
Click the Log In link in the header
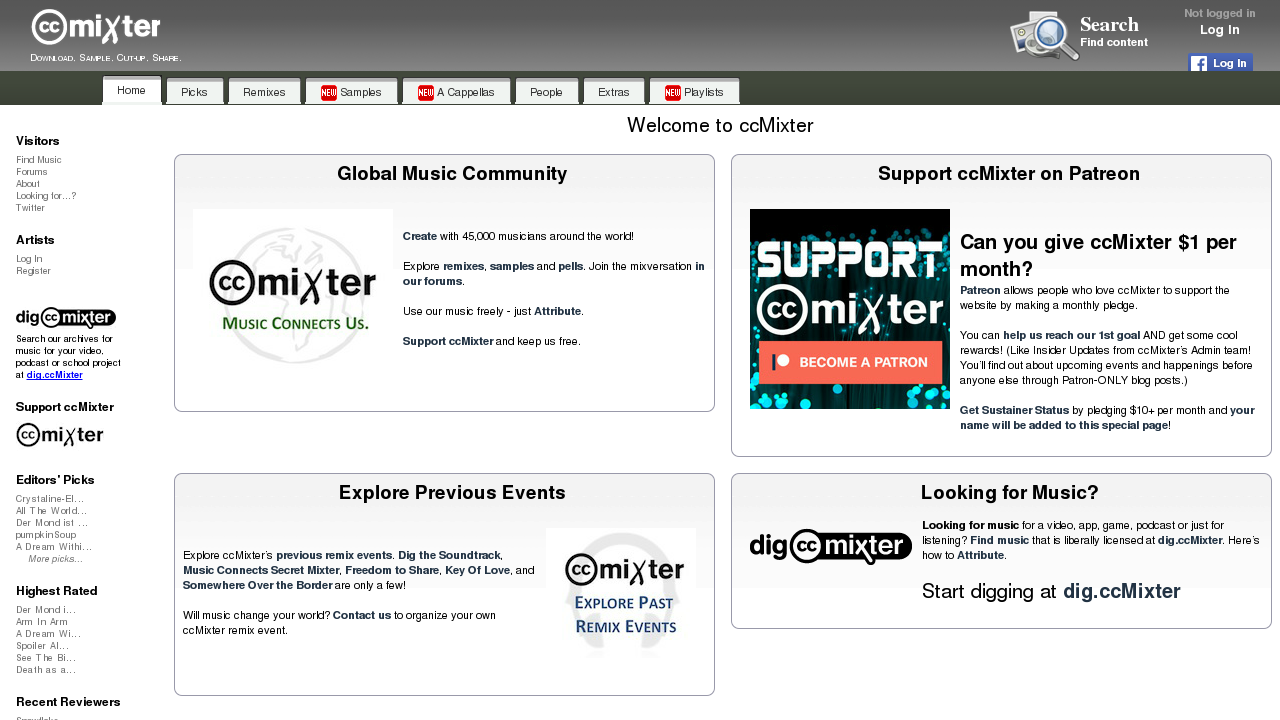point(1220,30)
